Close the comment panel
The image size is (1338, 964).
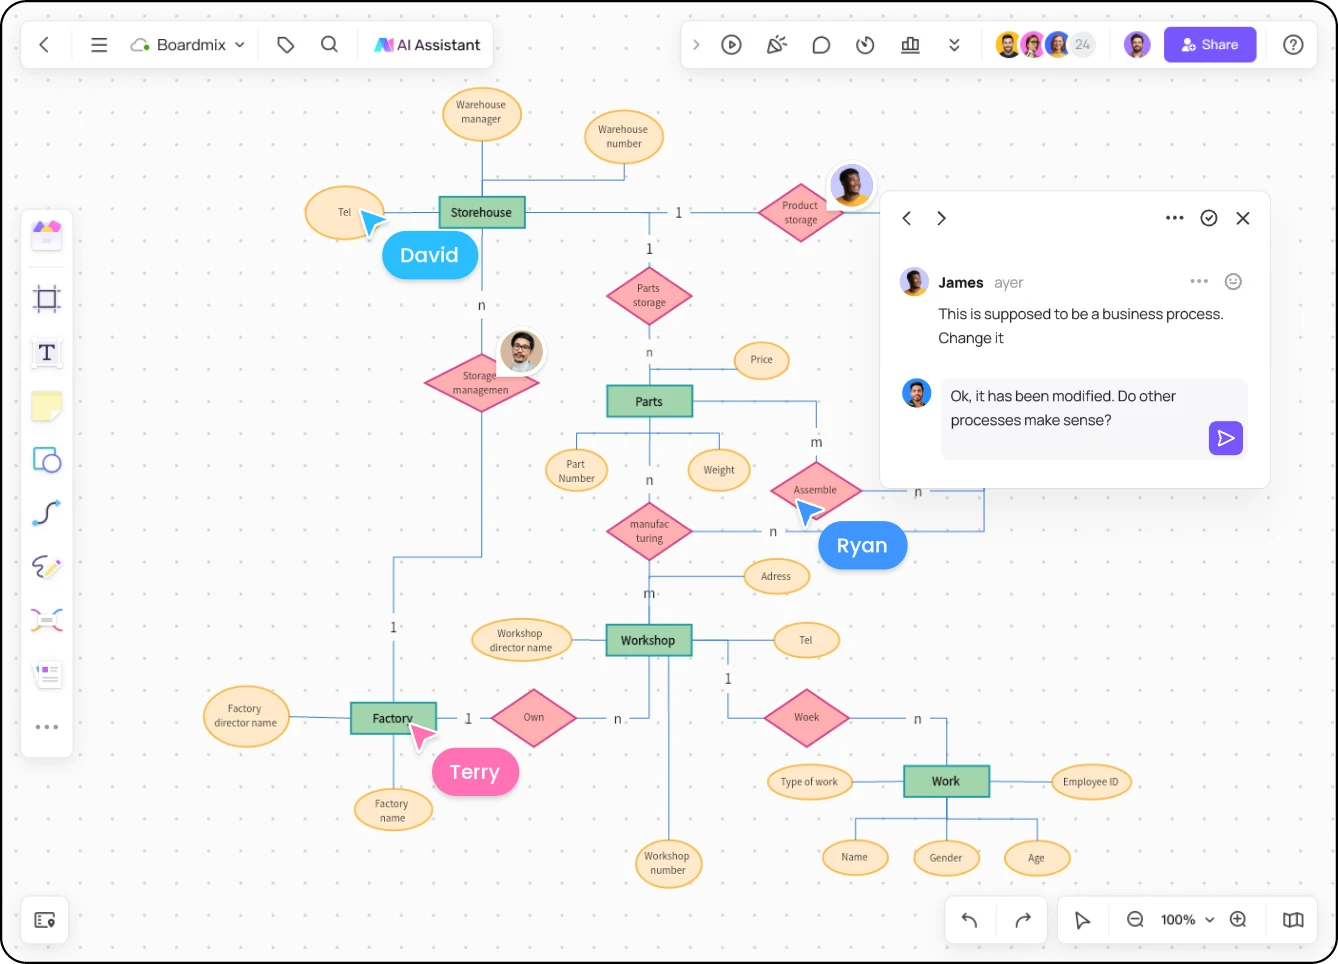point(1243,218)
